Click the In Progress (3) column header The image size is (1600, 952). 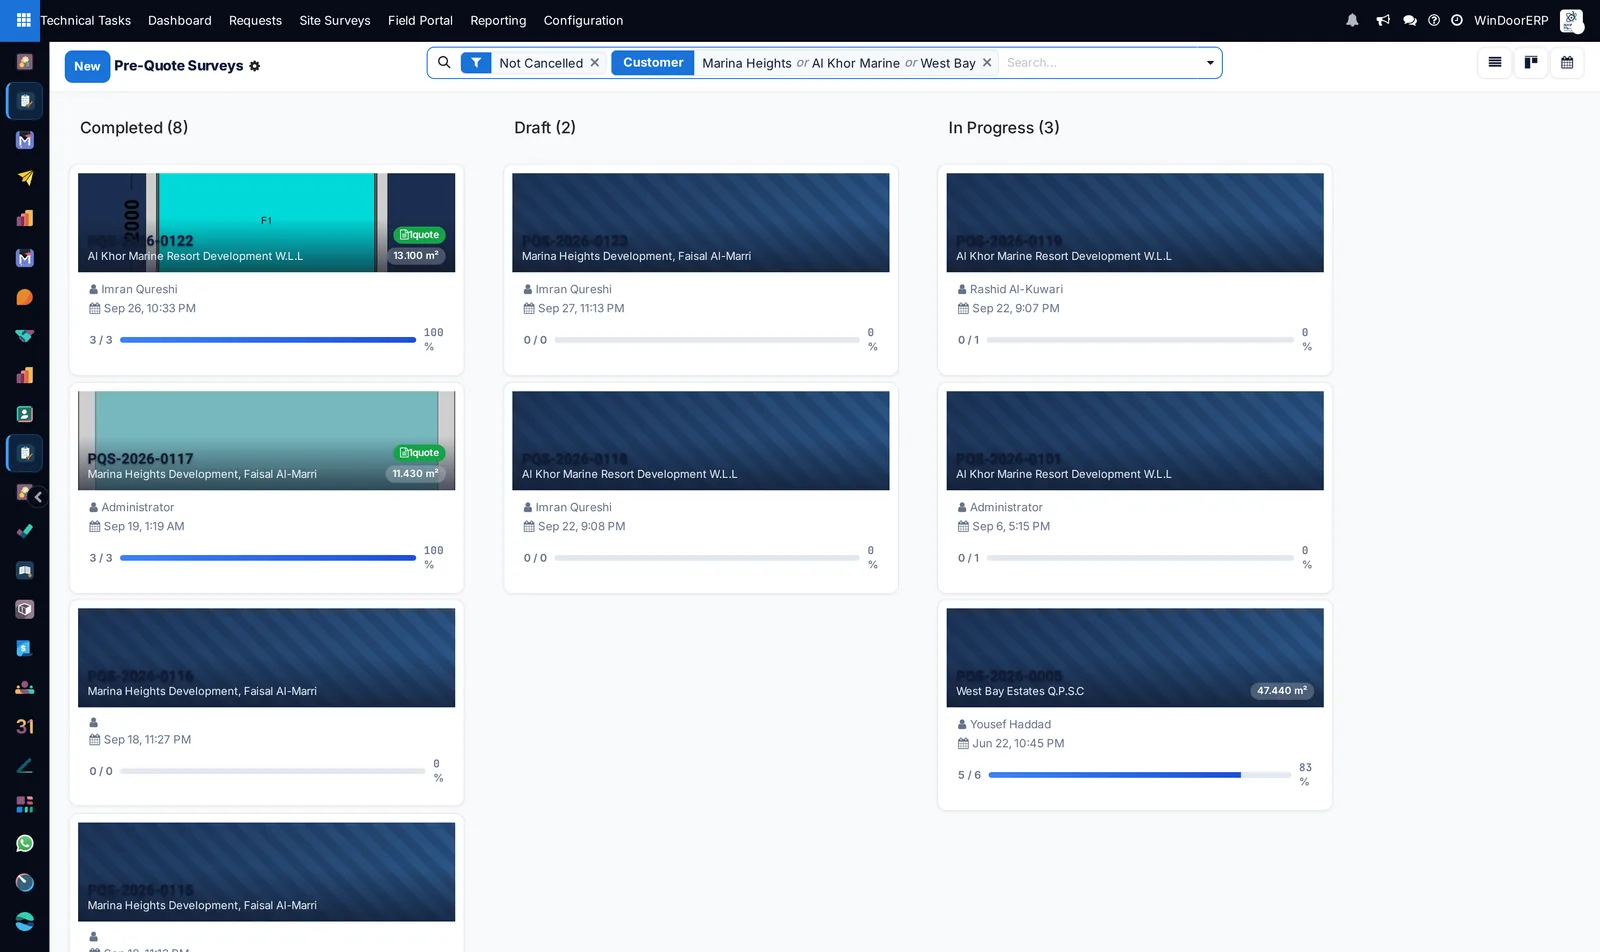(1004, 127)
